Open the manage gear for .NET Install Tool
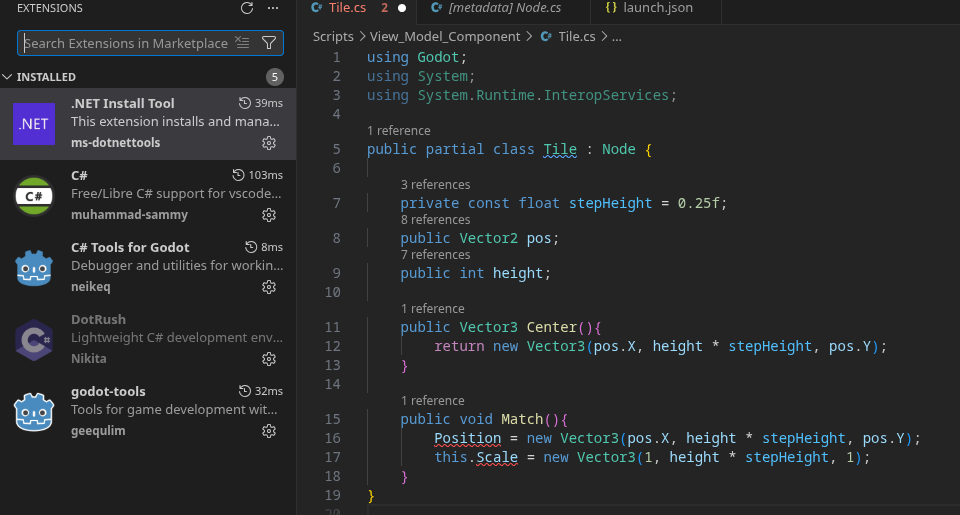Image resolution: width=960 pixels, height=515 pixels. coord(269,143)
